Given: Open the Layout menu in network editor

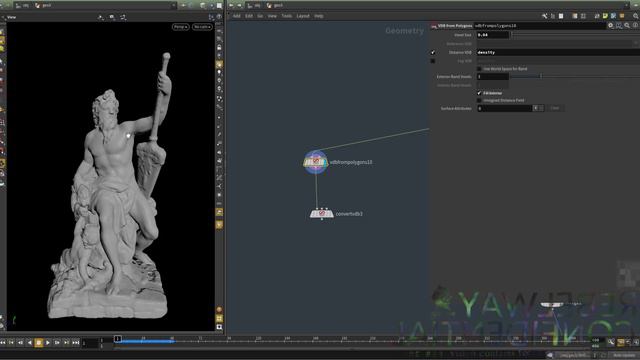Looking at the screenshot, I should [x=303, y=16].
